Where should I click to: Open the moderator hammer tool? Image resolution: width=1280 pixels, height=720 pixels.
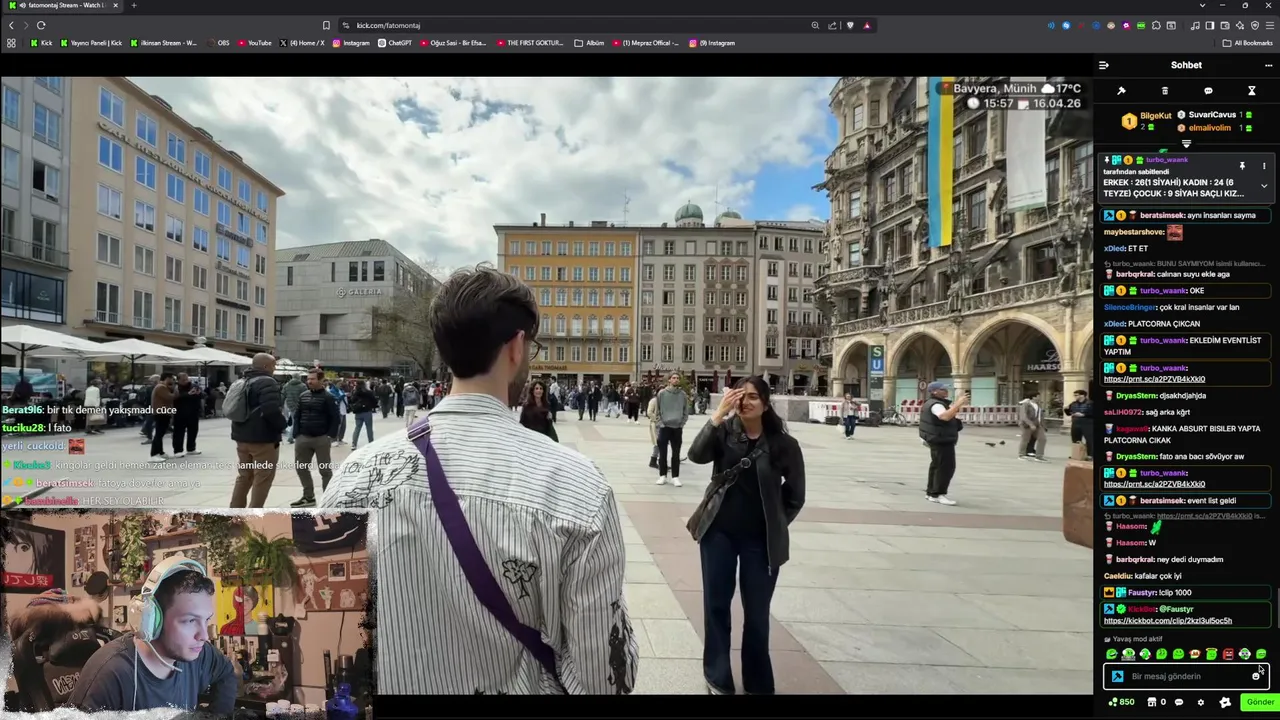pyautogui.click(x=1121, y=91)
